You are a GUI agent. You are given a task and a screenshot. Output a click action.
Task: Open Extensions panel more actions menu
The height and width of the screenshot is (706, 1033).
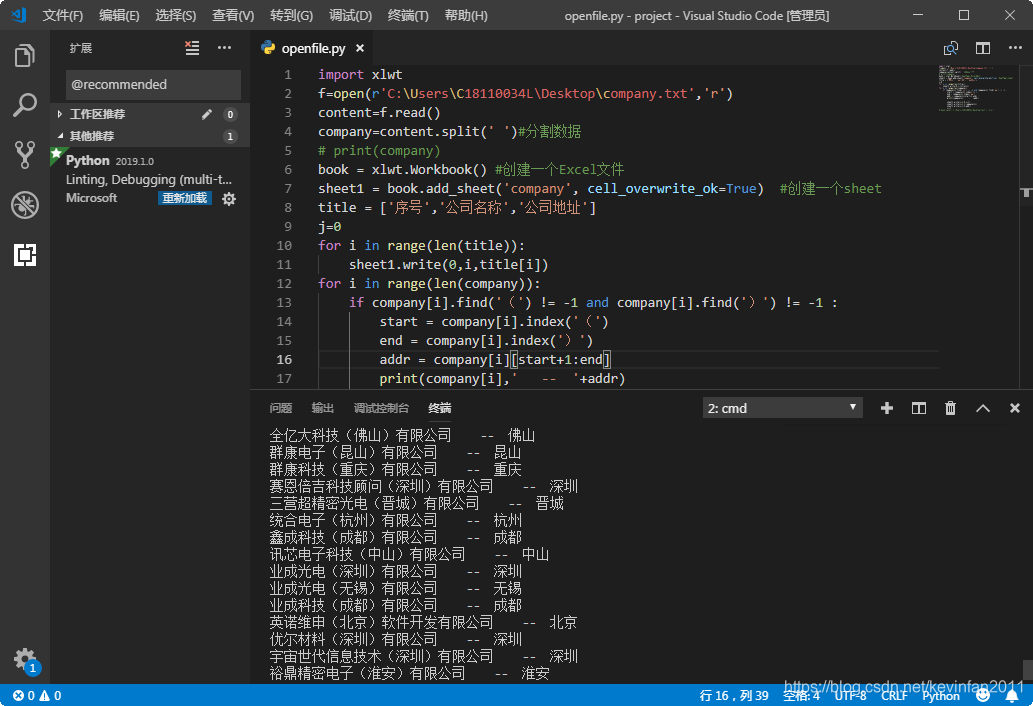coord(224,47)
